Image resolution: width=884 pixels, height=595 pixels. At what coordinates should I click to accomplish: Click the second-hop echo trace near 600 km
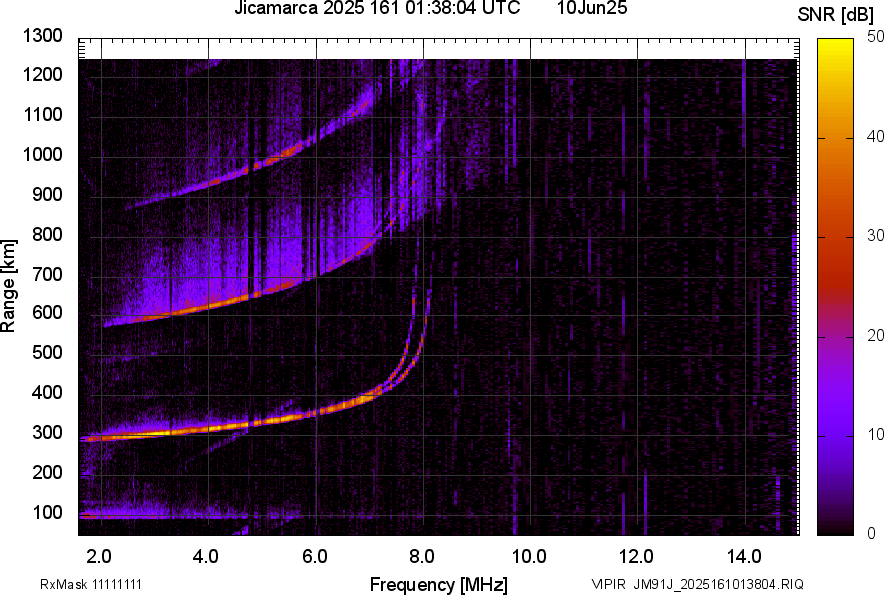pyautogui.click(x=200, y=309)
